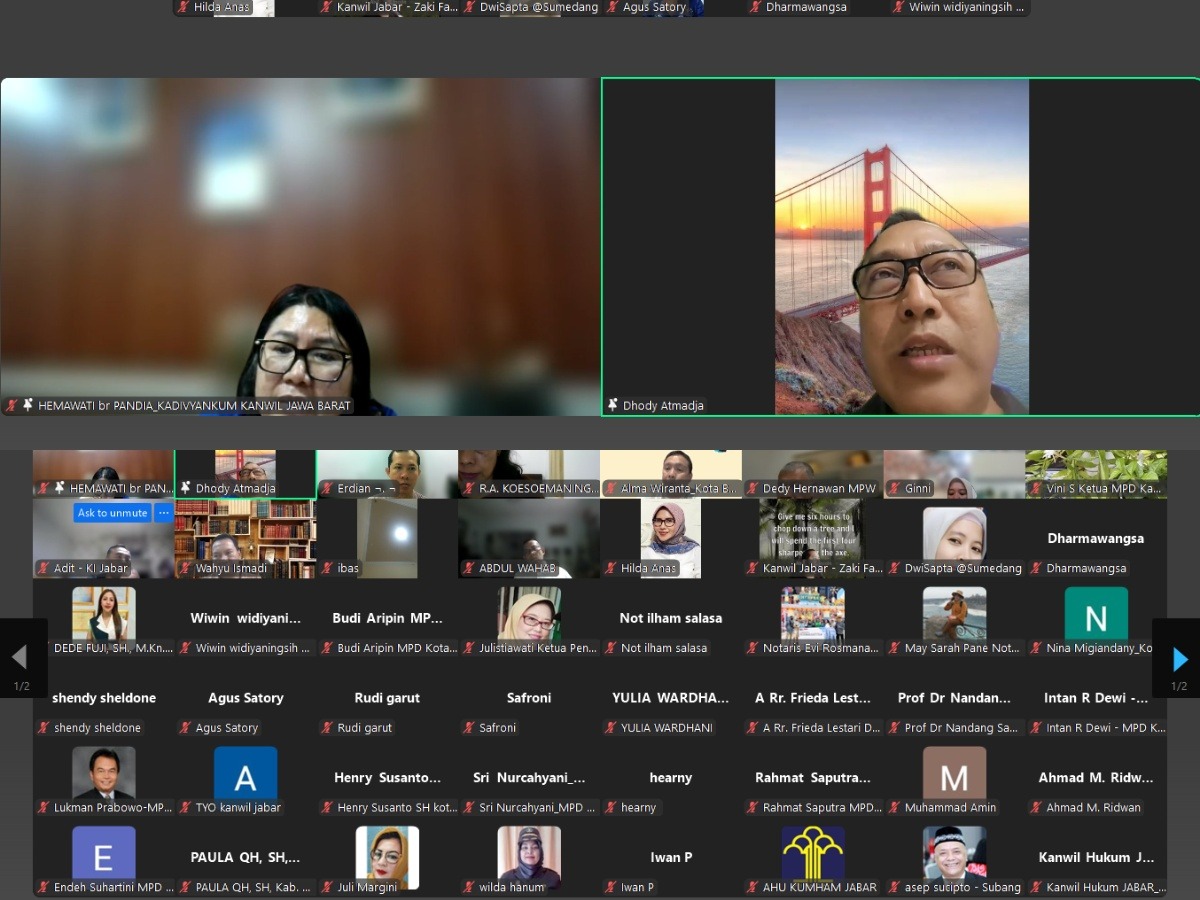Select the blue A avatar of TYO kanwil jabar

(245, 775)
